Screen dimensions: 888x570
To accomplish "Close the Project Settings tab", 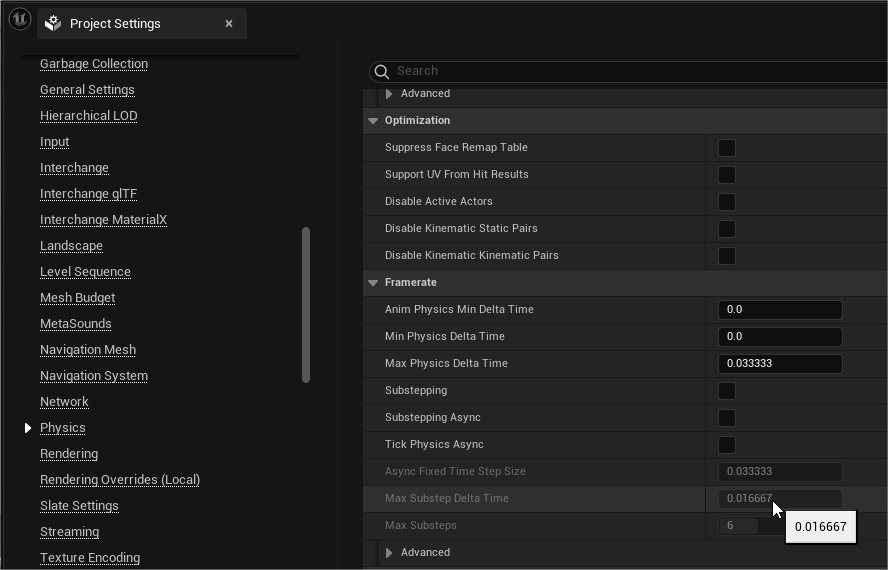I will tap(229, 24).
